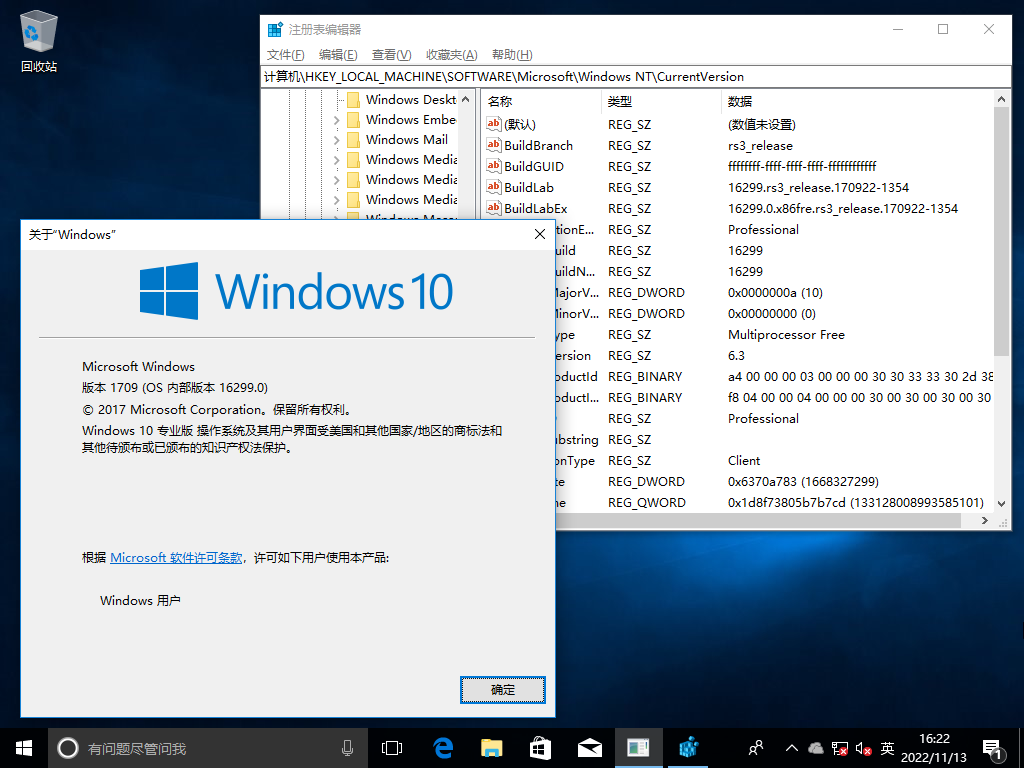The width and height of the screenshot is (1024, 768).
Task: Click the data value 16299.rs3_release.170922-1354
Action: (818, 187)
